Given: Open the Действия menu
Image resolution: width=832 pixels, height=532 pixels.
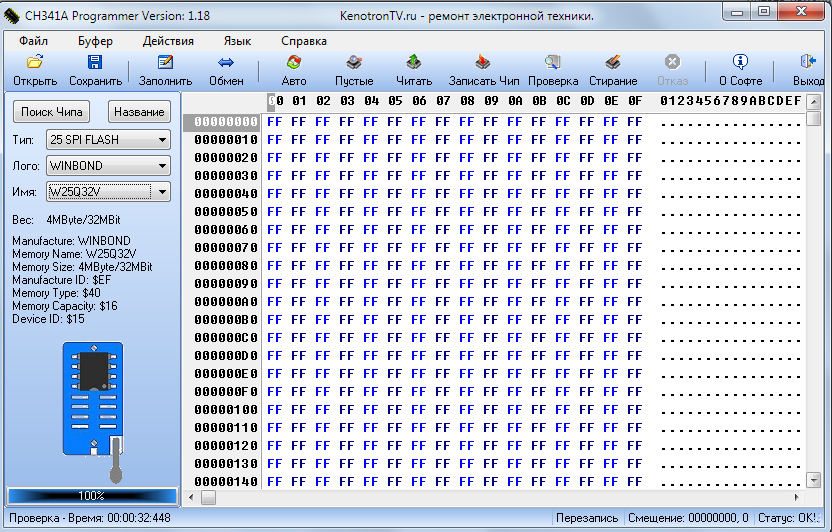Looking at the screenshot, I should (x=168, y=41).
